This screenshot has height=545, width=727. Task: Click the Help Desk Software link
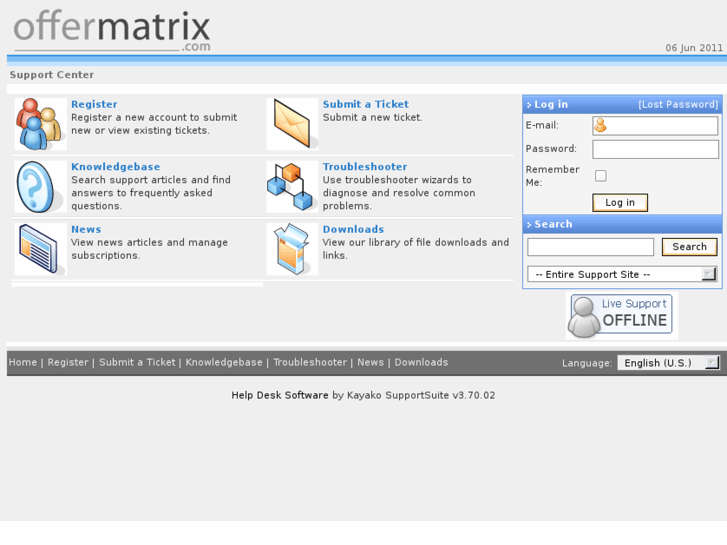(x=280, y=395)
